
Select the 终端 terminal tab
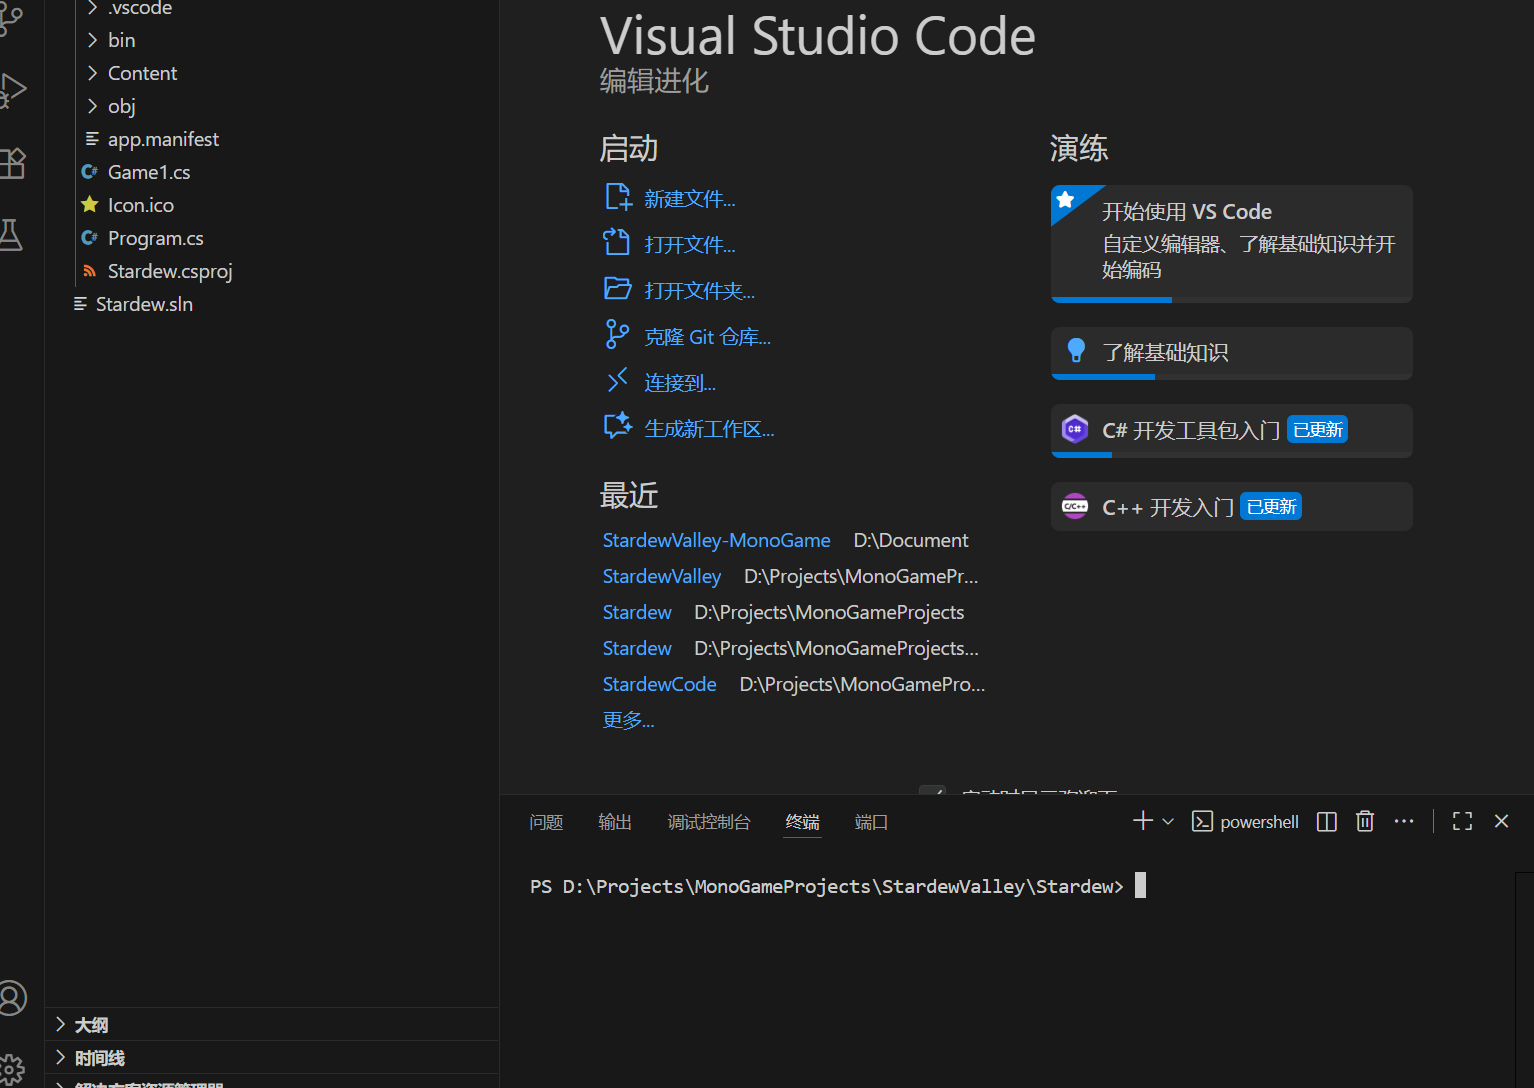(x=802, y=822)
